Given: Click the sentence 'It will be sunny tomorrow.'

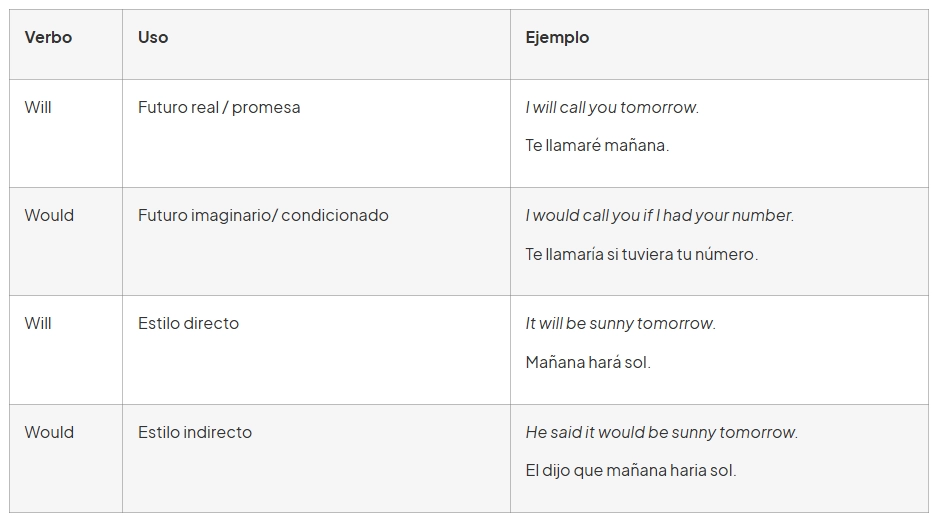Looking at the screenshot, I should coord(620,323).
